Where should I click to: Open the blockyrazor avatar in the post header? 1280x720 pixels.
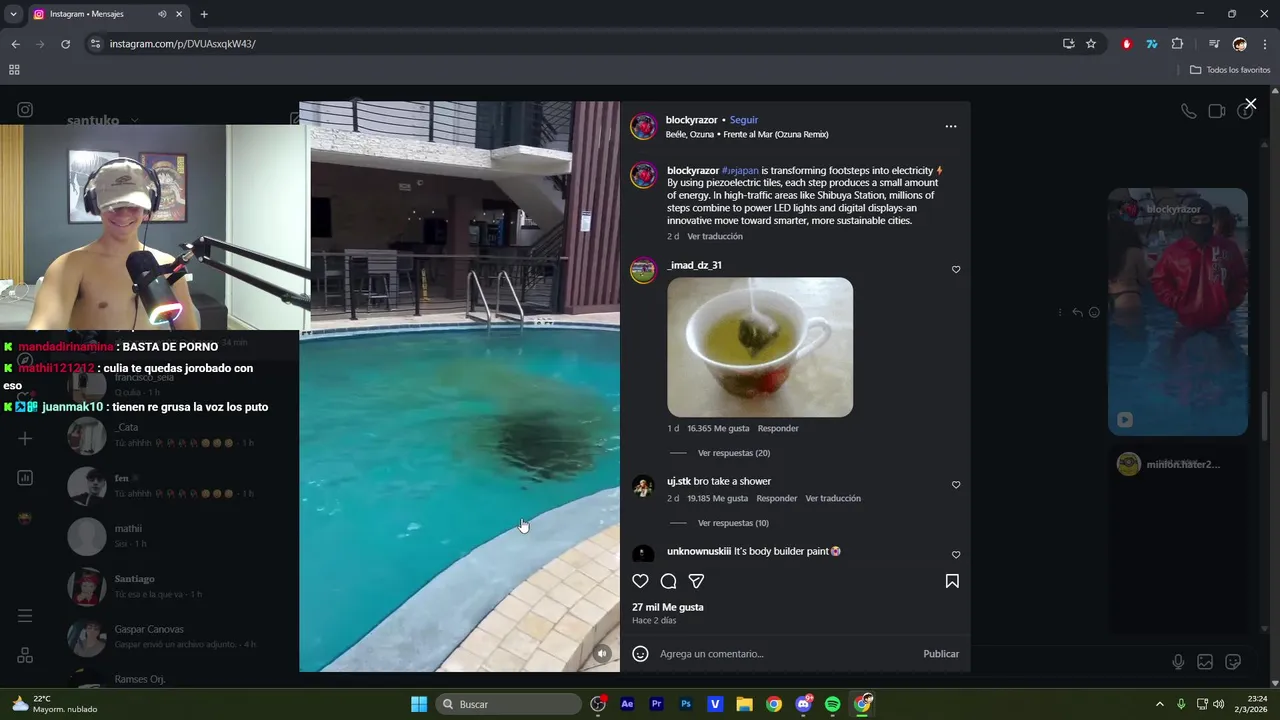coord(644,126)
